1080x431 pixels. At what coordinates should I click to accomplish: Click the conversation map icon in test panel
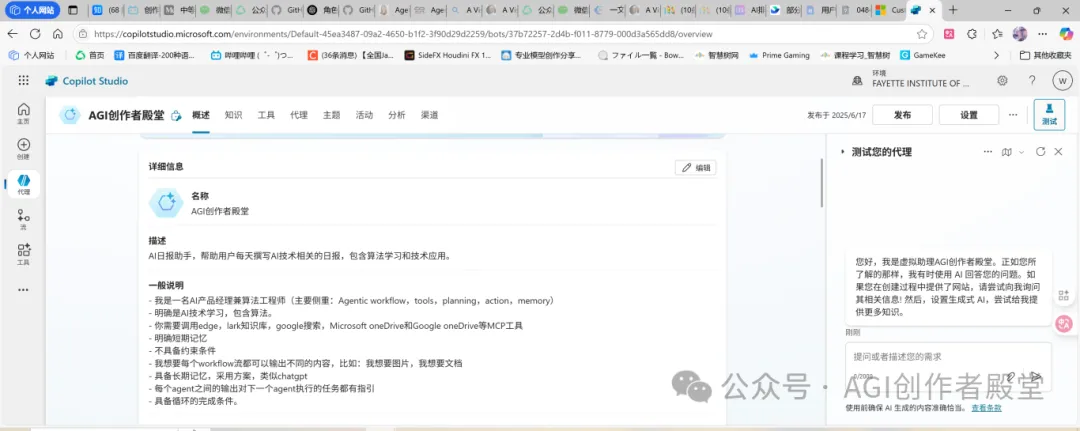pos(1007,151)
